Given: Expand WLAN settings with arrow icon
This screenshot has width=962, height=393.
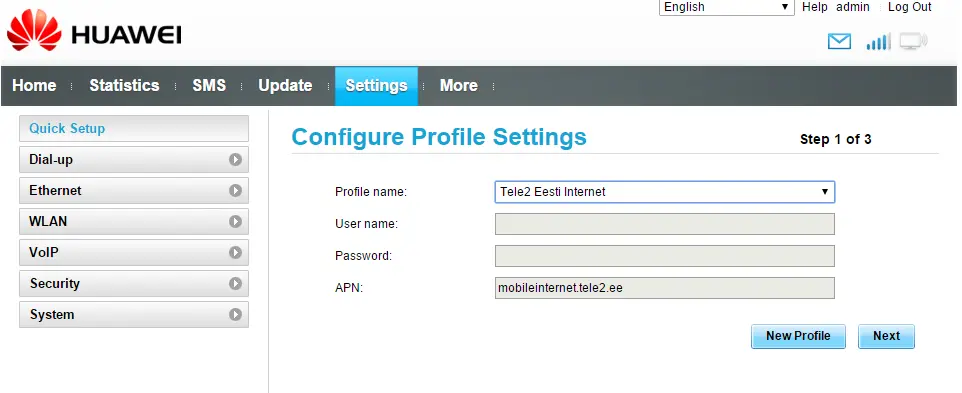Looking at the screenshot, I should point(235,221).
